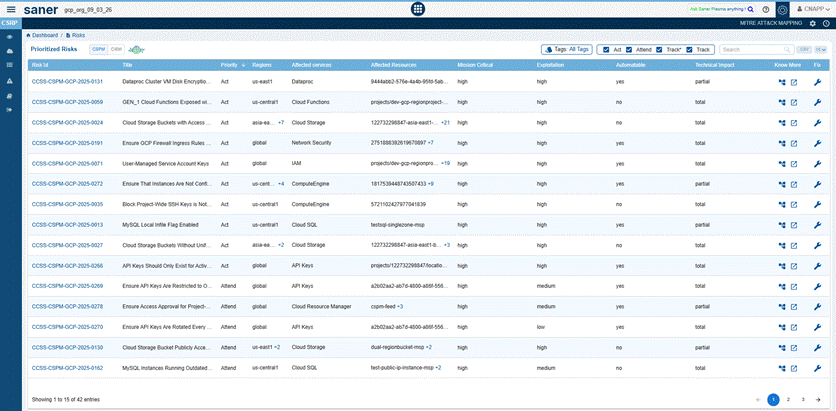Open the help question mark icon
The height and width of the screenshot is (411, 836).
coord(766,9)
